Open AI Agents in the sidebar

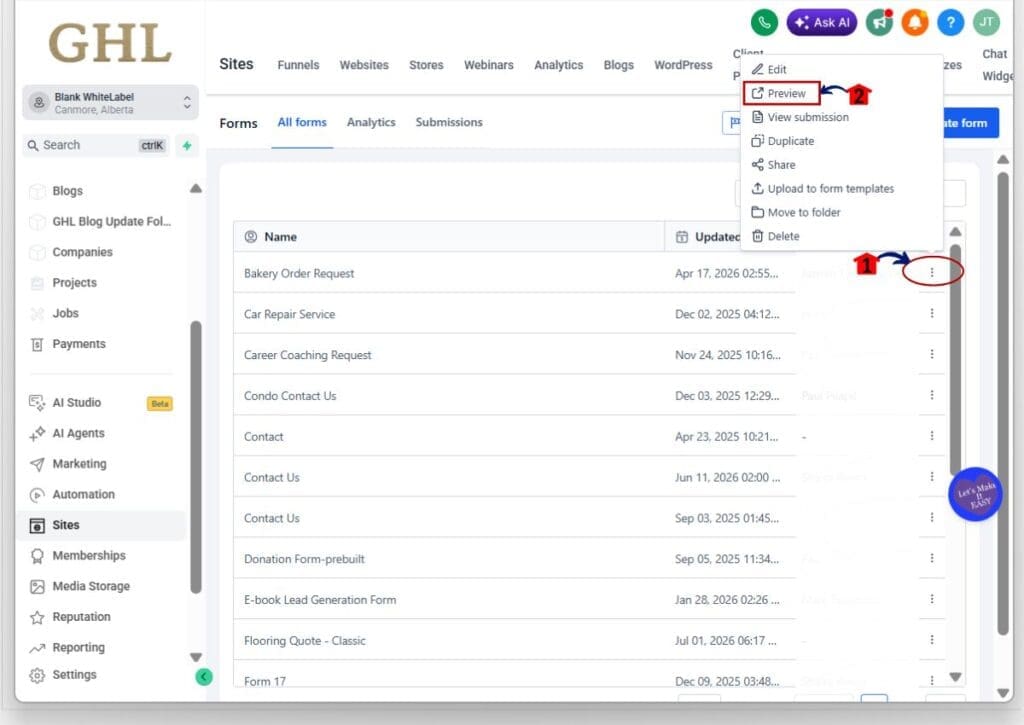click(x=78, y=434)
